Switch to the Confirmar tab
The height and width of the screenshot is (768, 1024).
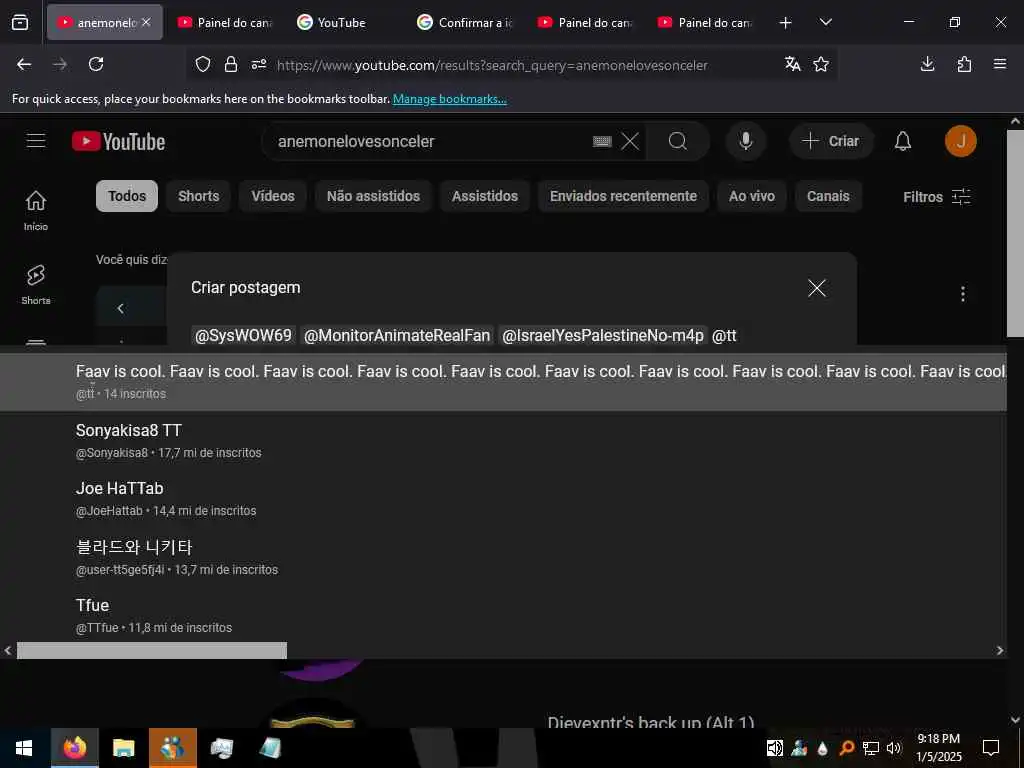coord(463,22)
